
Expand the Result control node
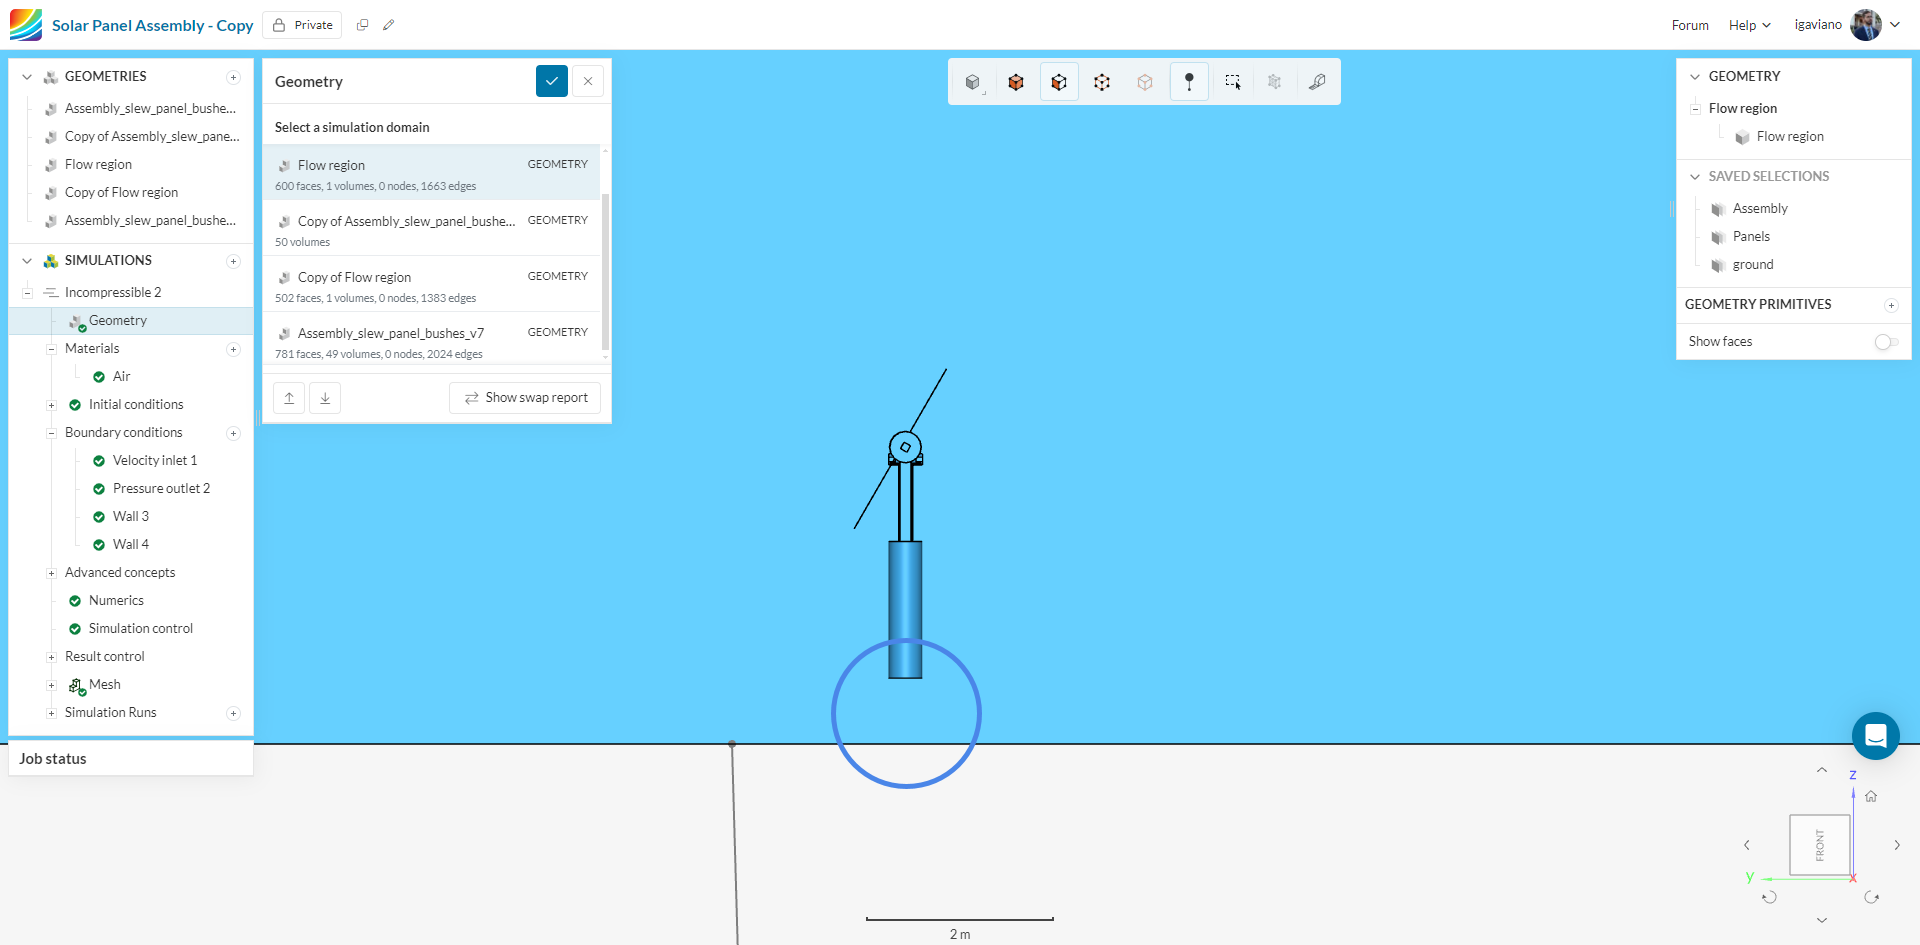(x=51, y=657)
